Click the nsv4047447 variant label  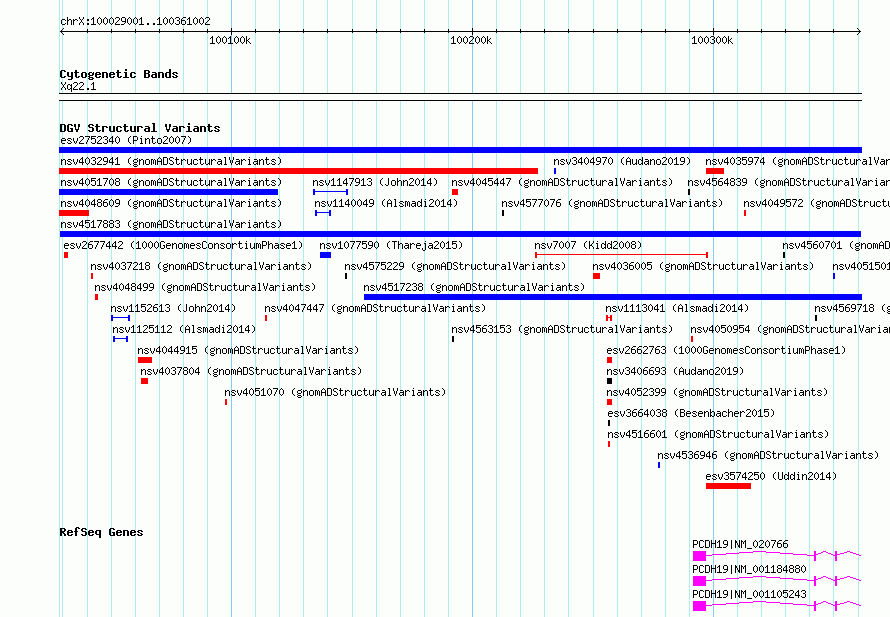(375, 308)
